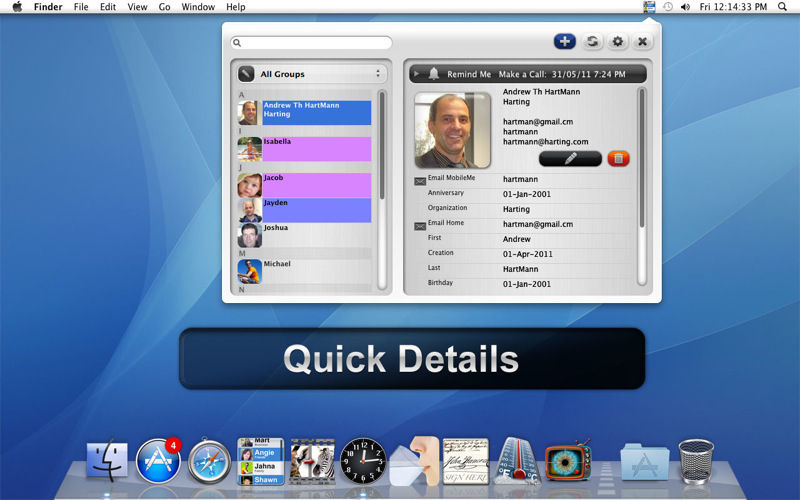Open the File menu
800x500 pixels.
[81, 7]
